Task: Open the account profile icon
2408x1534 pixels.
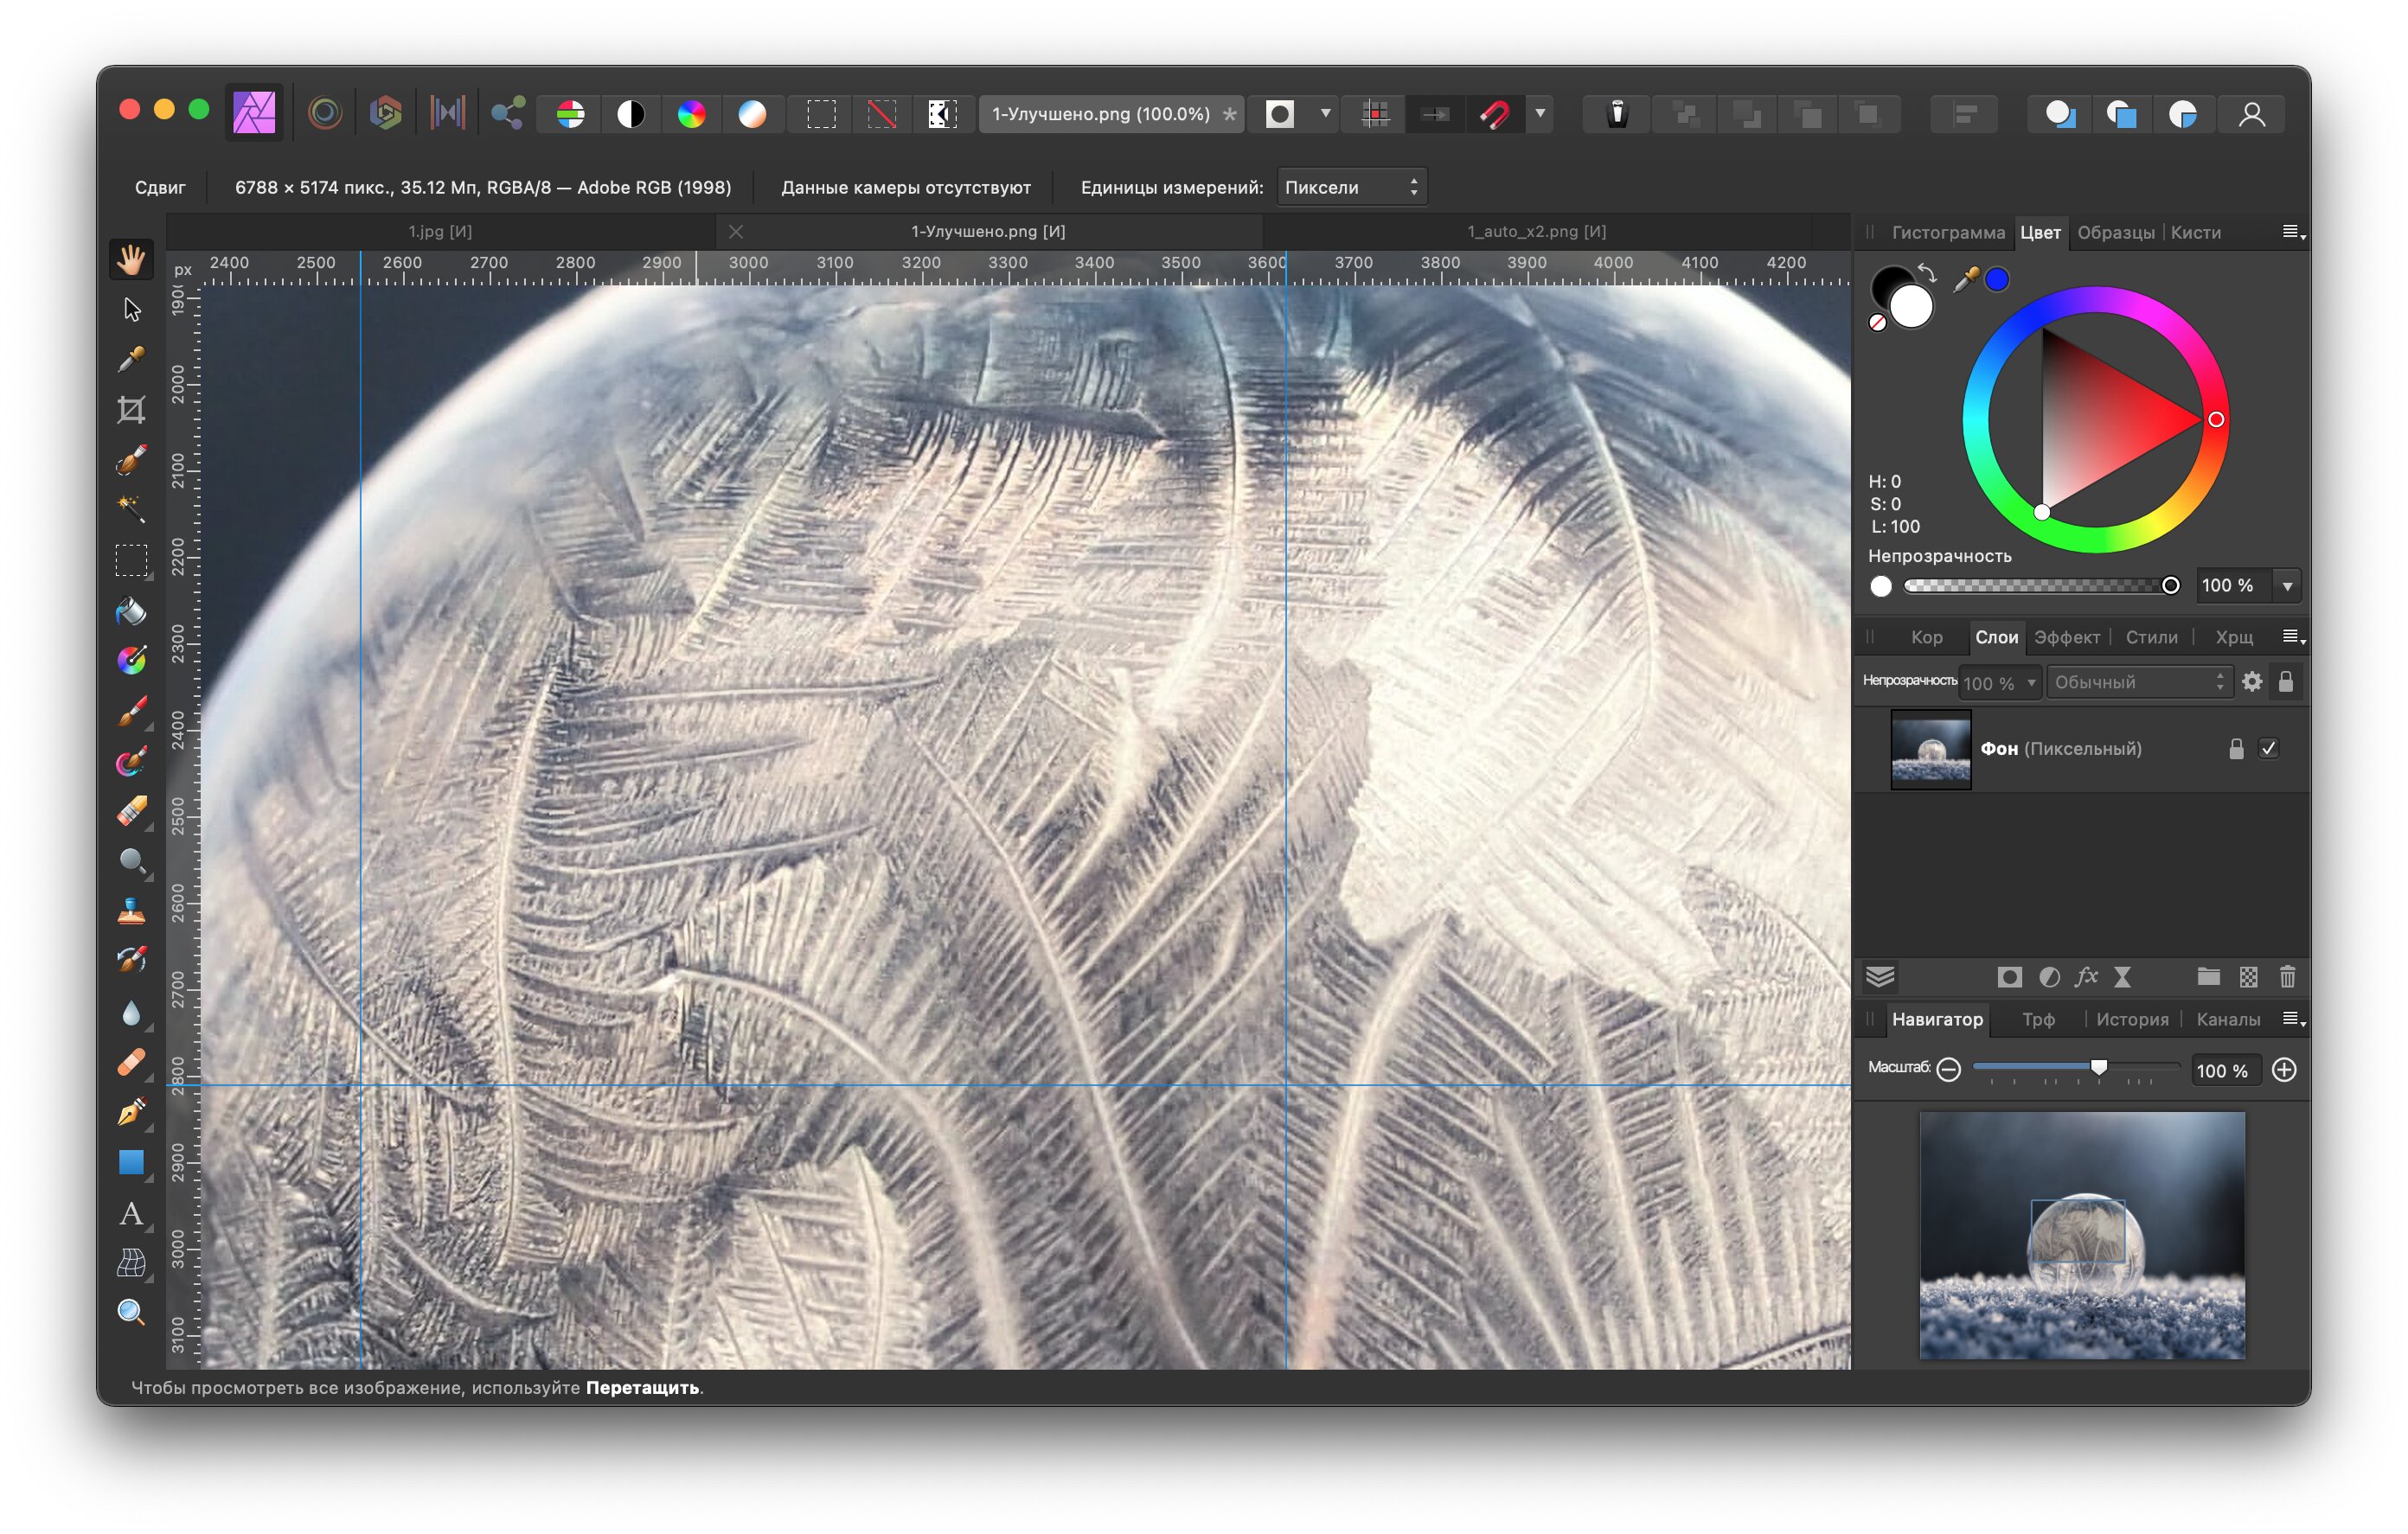Action: pos(2252,114)
